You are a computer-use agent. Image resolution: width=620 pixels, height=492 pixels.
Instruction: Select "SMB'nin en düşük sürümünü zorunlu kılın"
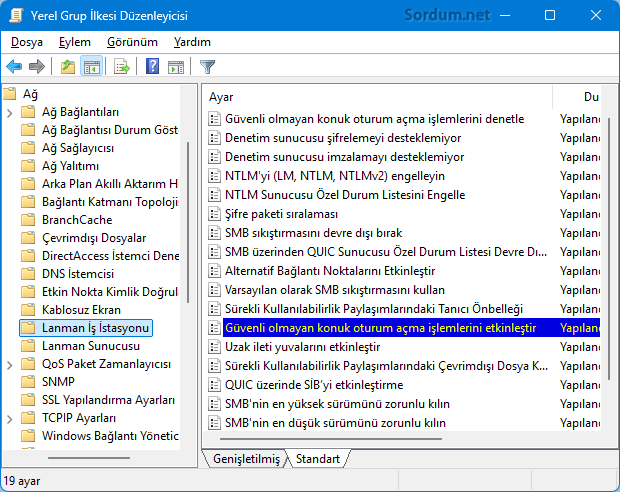[x=335, y=423]
